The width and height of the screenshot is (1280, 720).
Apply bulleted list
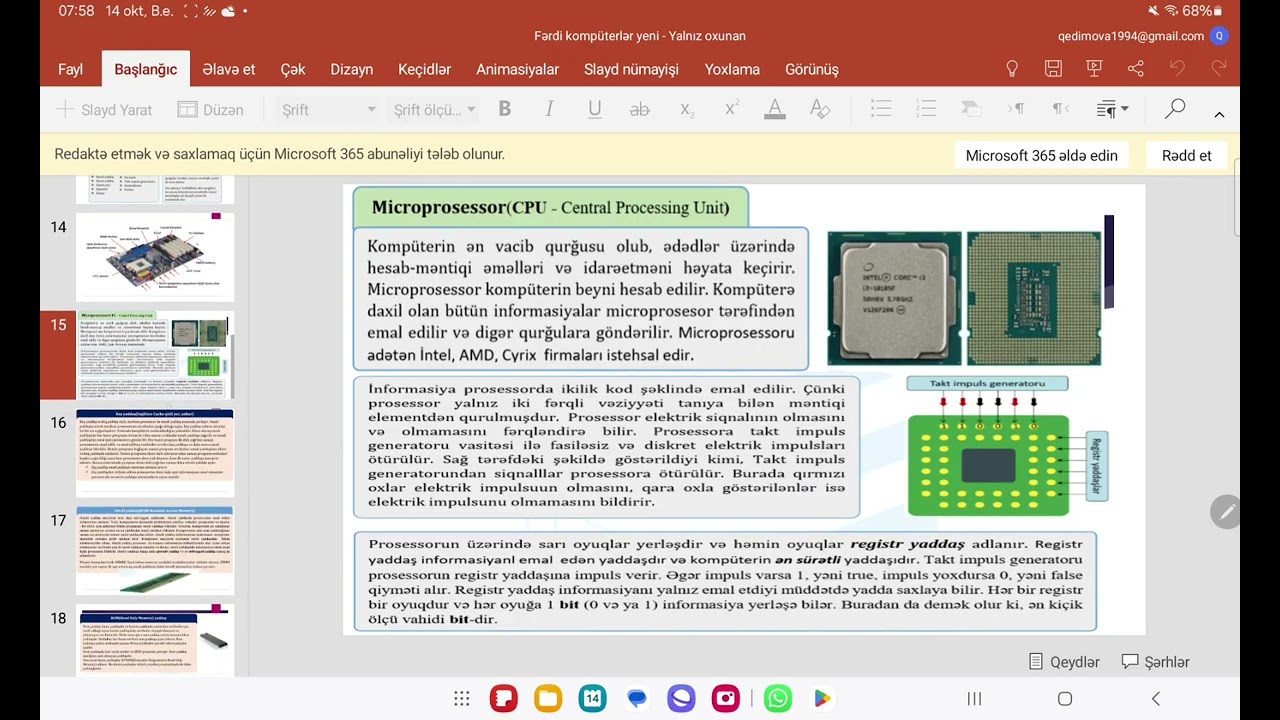coord(881,109)
